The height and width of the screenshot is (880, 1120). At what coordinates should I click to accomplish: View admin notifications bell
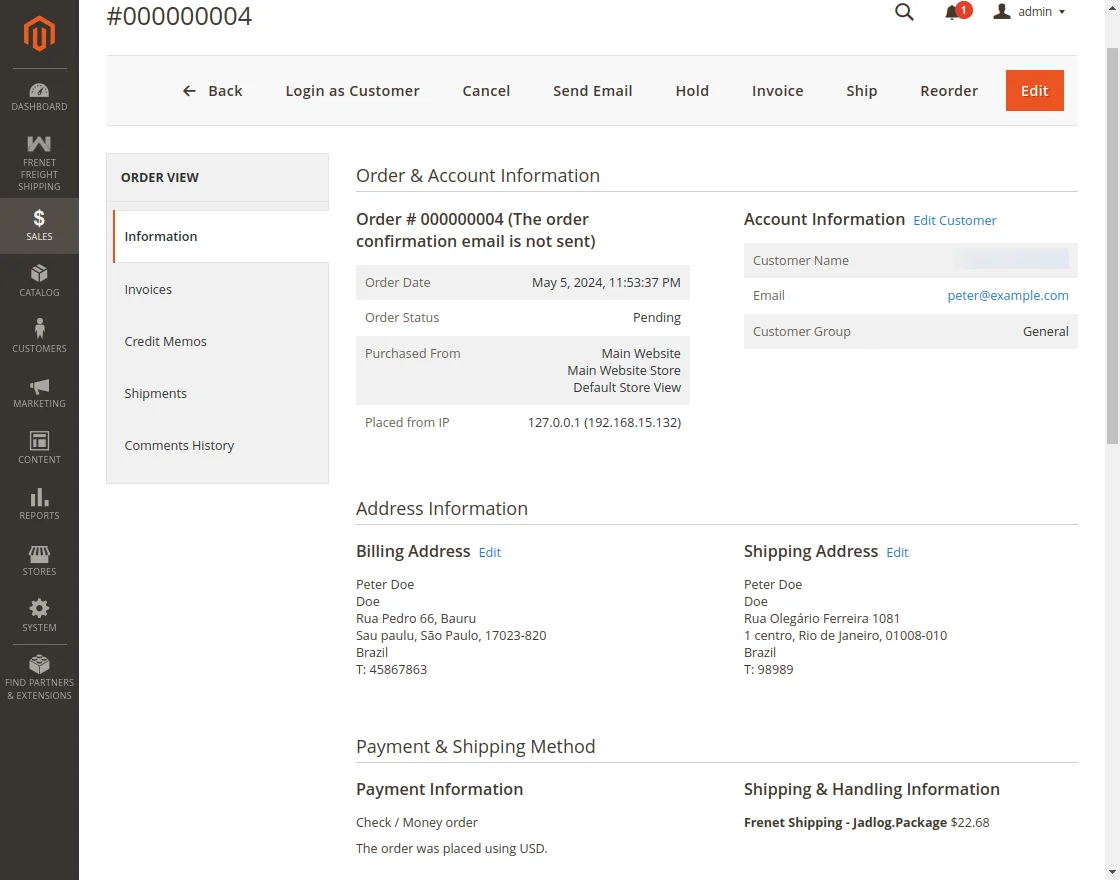tap(953, 13)
